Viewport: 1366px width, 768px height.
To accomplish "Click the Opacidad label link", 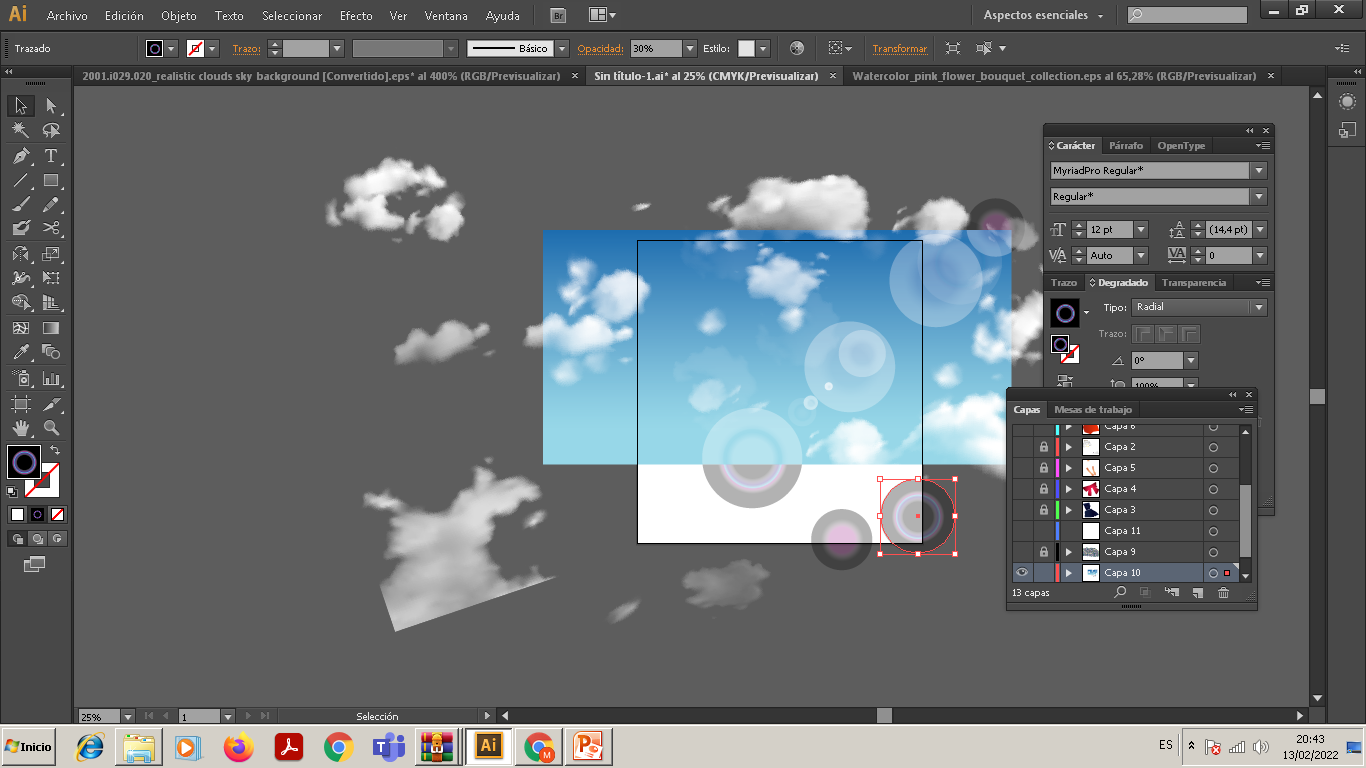I will coord(601,48).
